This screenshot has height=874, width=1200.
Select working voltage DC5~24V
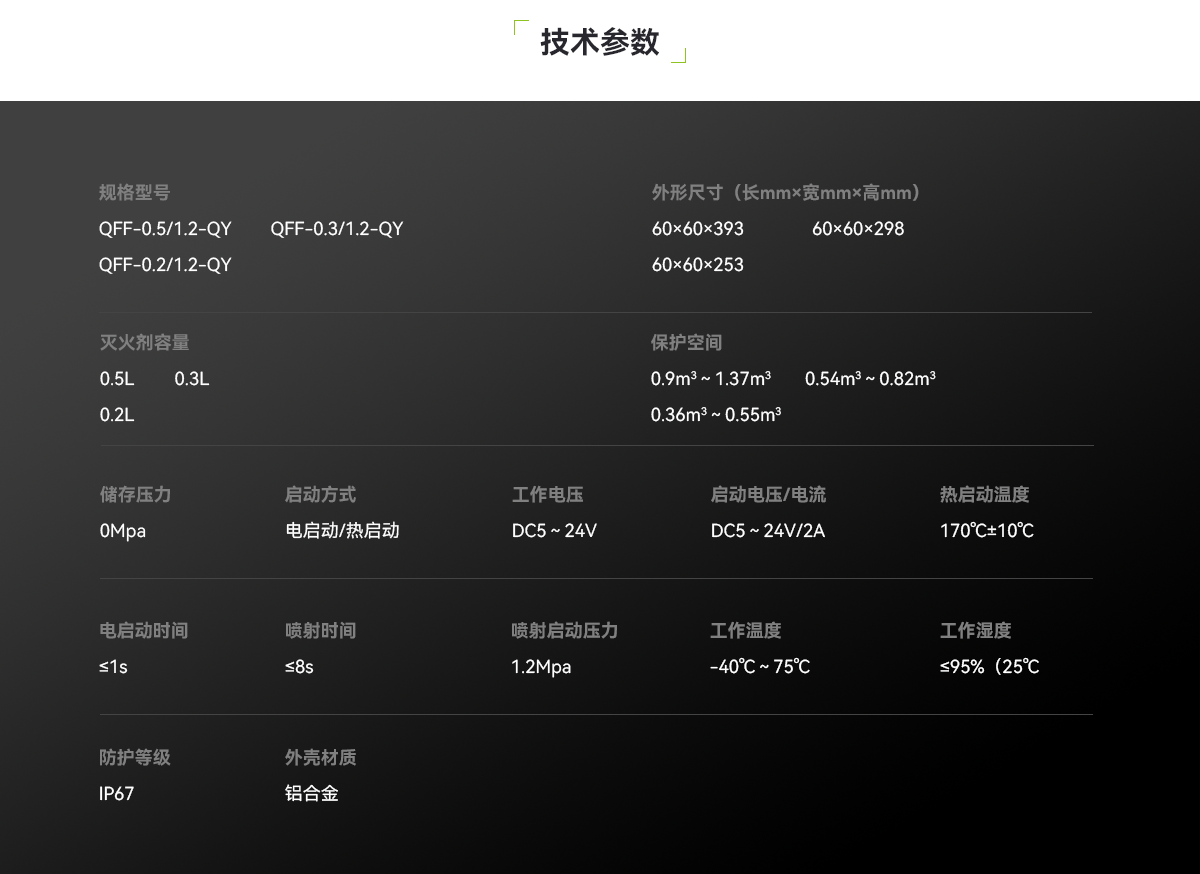tap(553, 530)
